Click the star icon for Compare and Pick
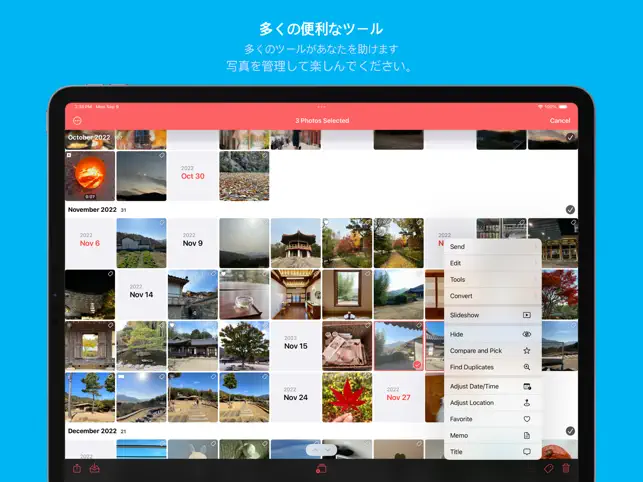643x482 pixels. click(x=527, y=351)
